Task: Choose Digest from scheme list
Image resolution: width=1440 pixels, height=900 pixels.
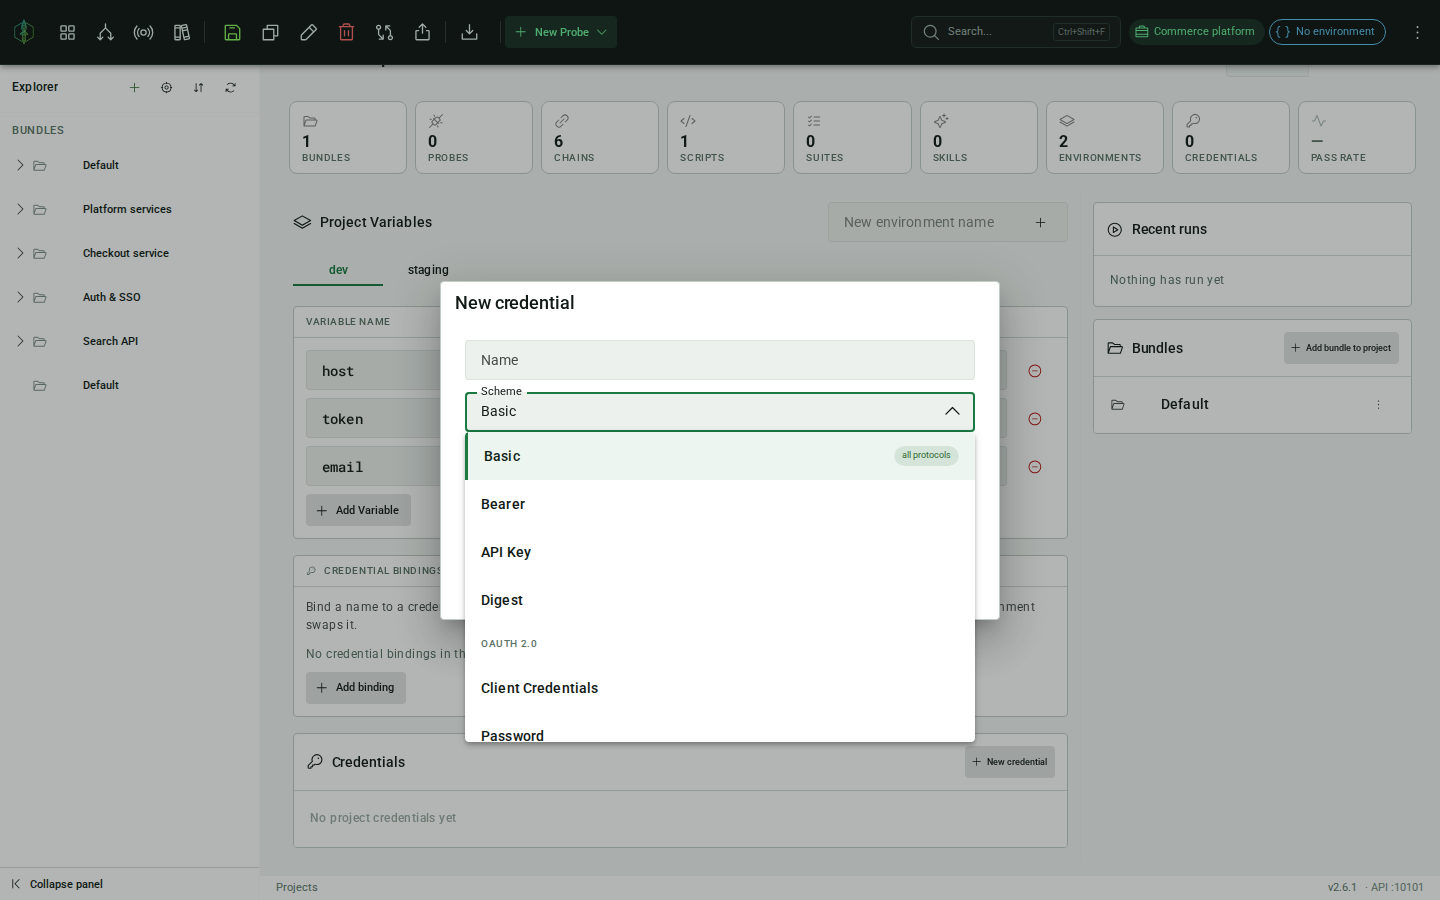Action: pyautogui.click(x=720, y=600)
